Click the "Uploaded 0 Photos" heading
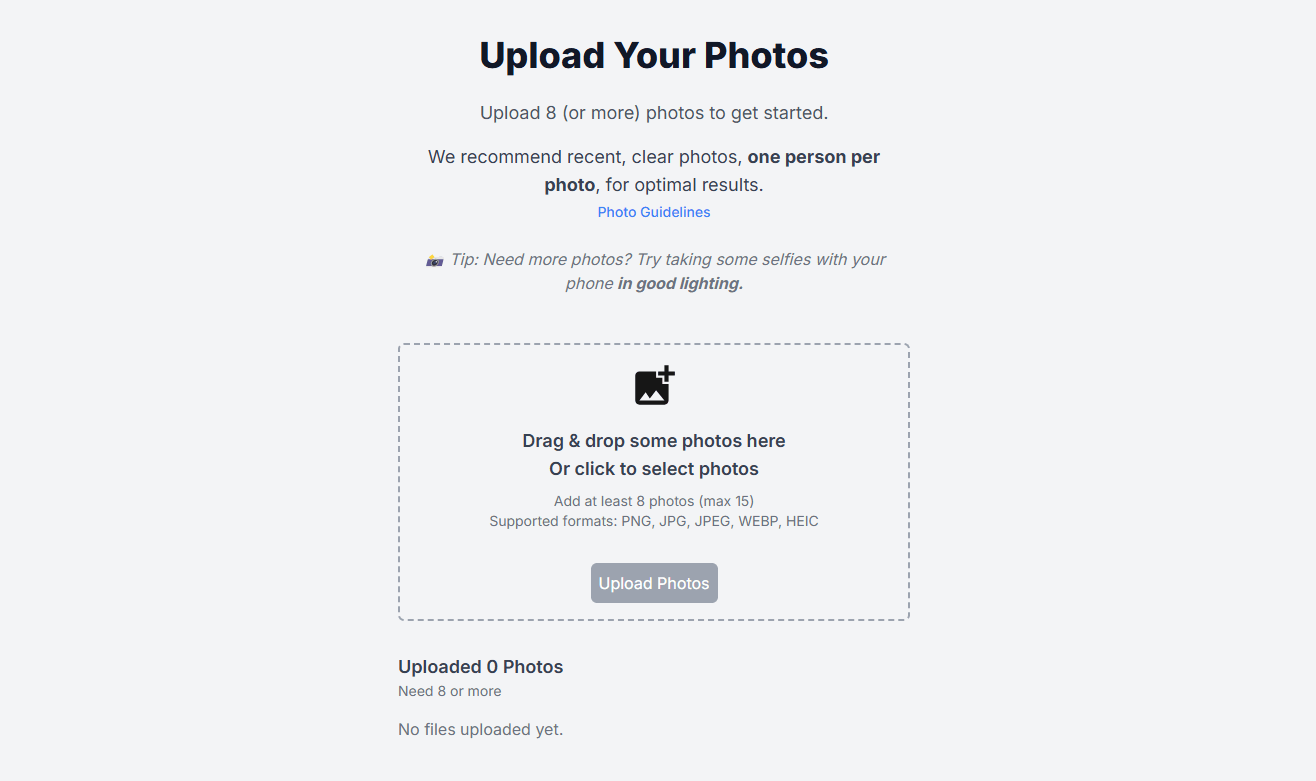1316x781 pixels. 480,667
